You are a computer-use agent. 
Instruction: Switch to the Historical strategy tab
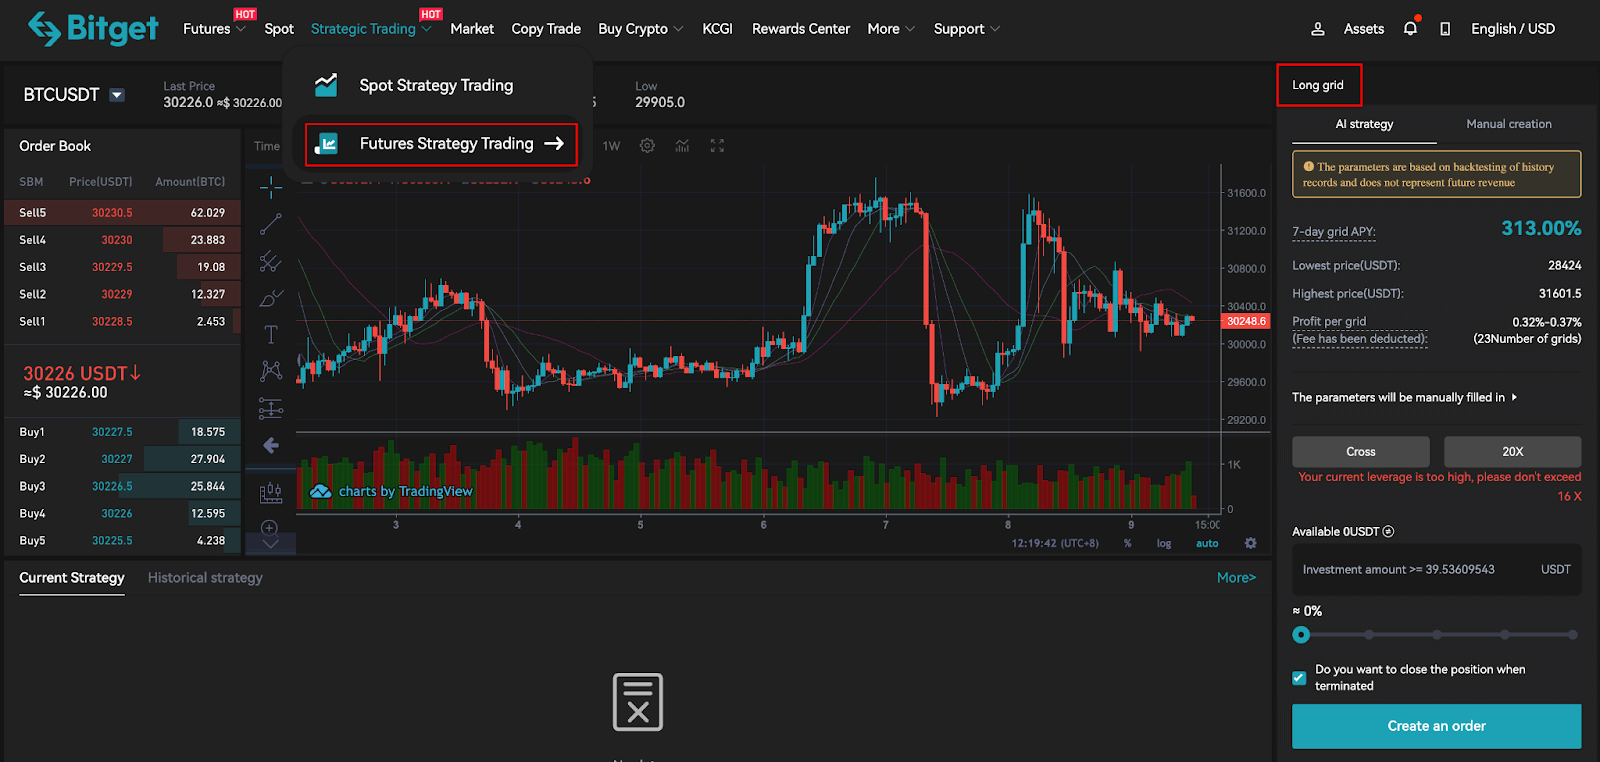point(205,578)
